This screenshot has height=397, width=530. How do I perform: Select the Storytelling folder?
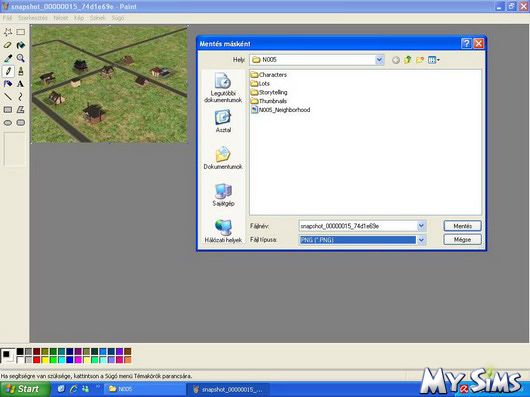(x=269, y=92)
